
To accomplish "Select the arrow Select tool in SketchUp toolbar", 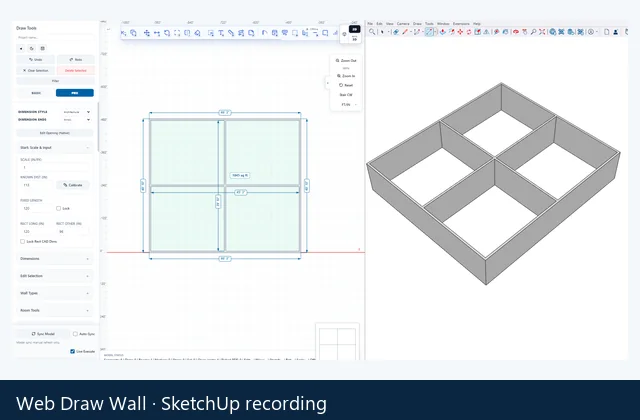I will [x=382, y=32].
